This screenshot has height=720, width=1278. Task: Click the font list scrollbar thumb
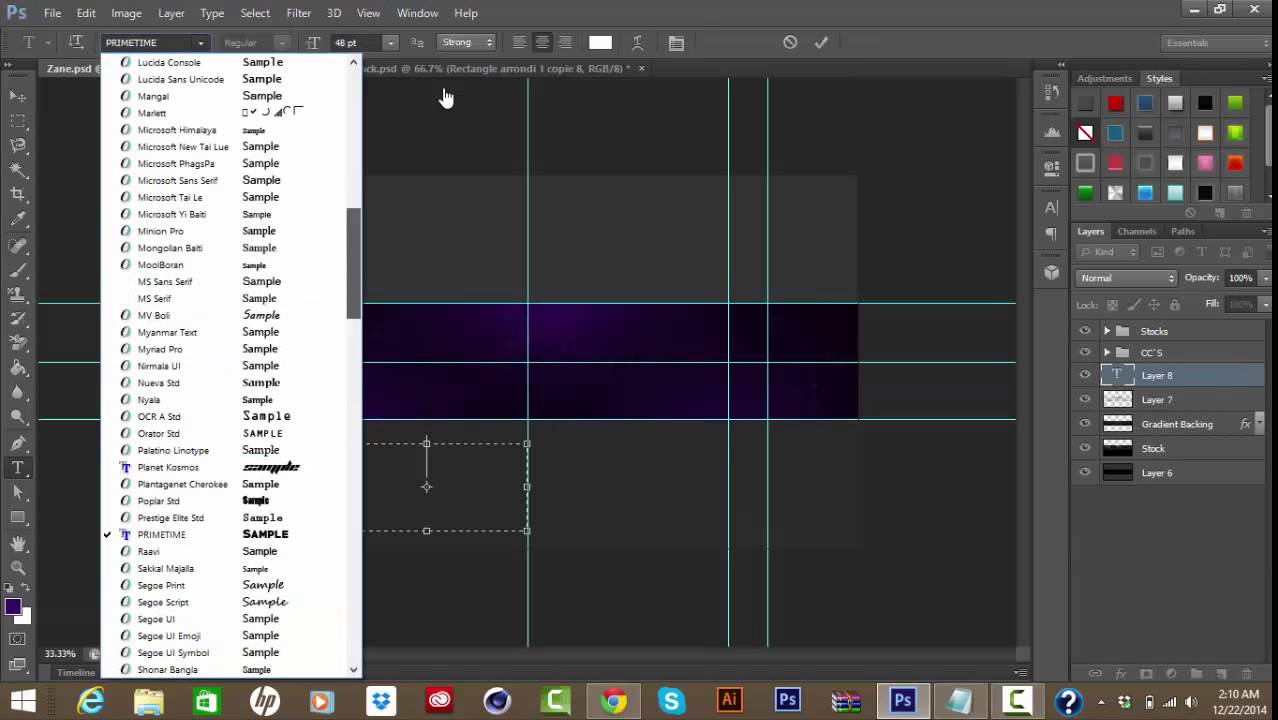353,264
